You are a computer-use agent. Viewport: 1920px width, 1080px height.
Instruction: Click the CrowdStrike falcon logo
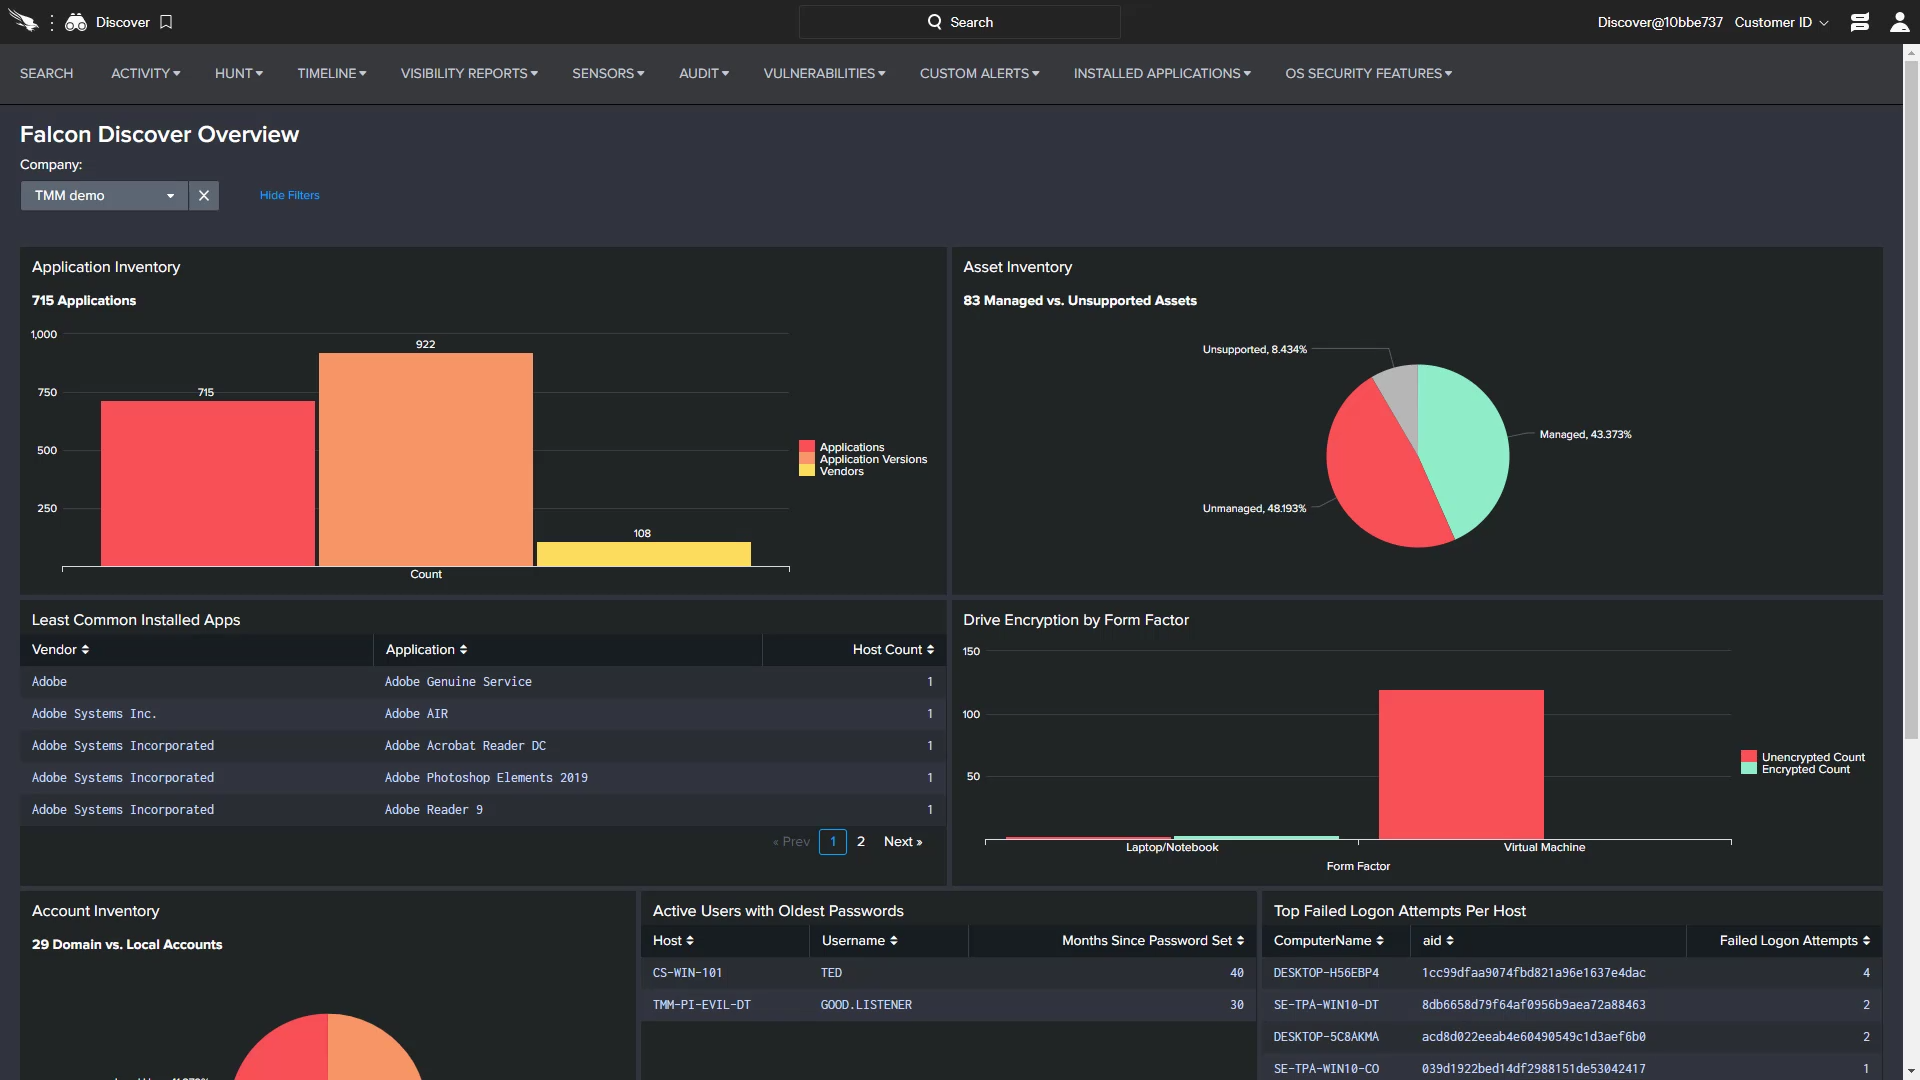[x=24, y=22]
